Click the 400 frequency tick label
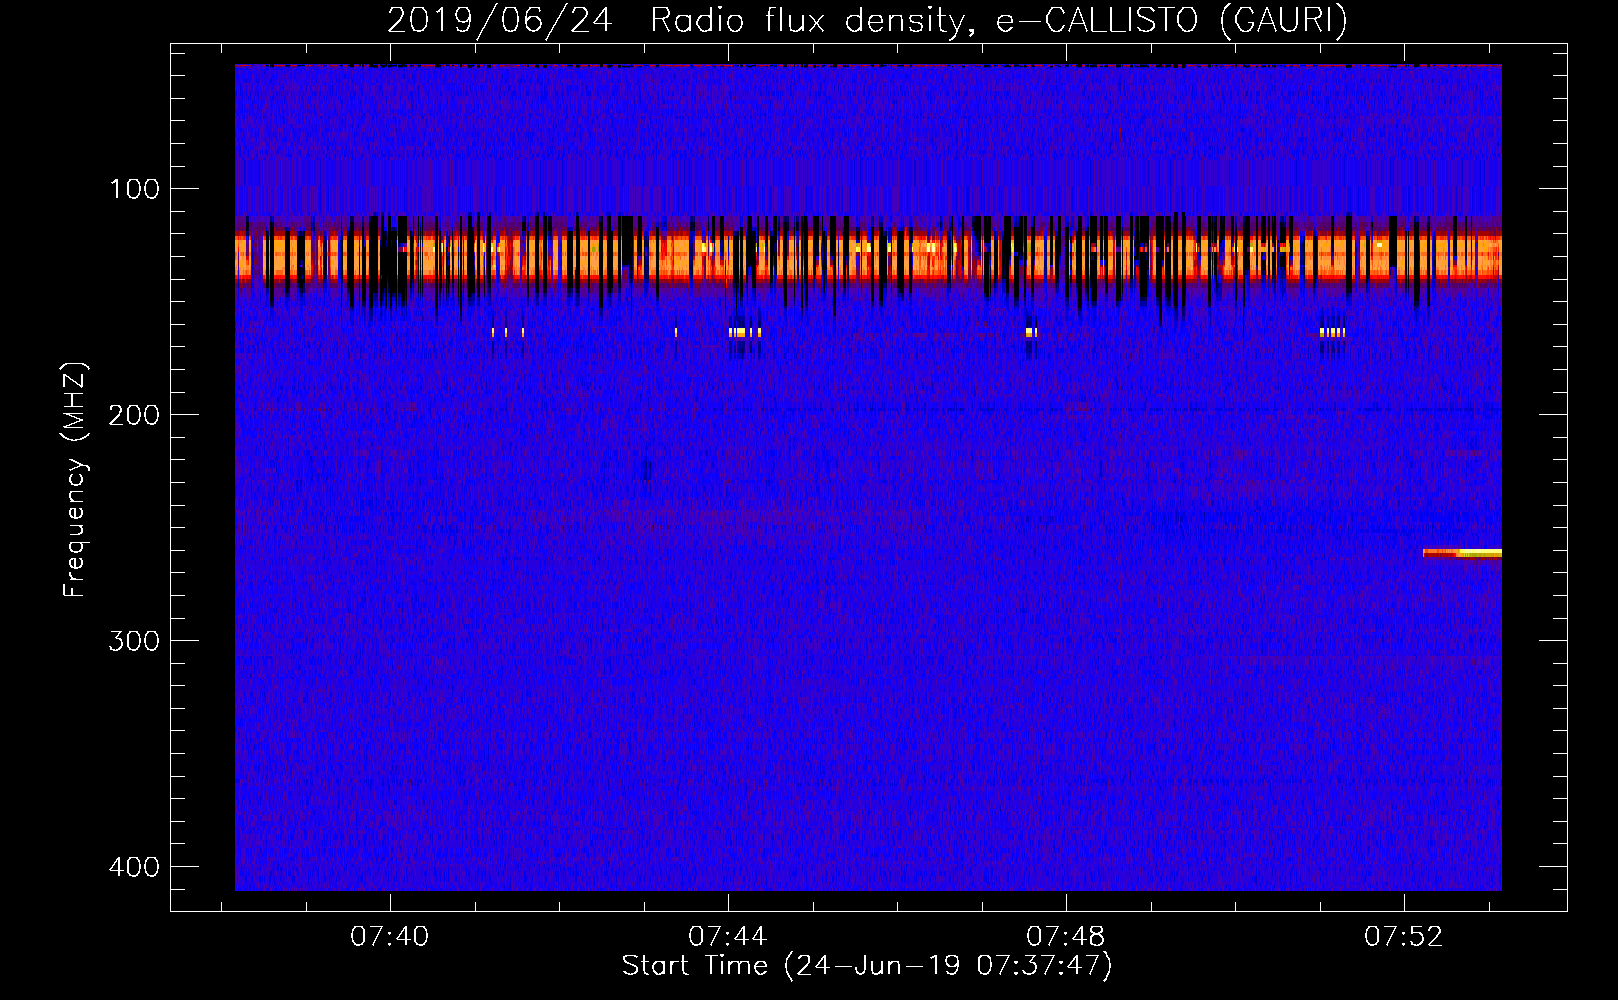This screenshot has width=1618, height=1000. [134, 867]
